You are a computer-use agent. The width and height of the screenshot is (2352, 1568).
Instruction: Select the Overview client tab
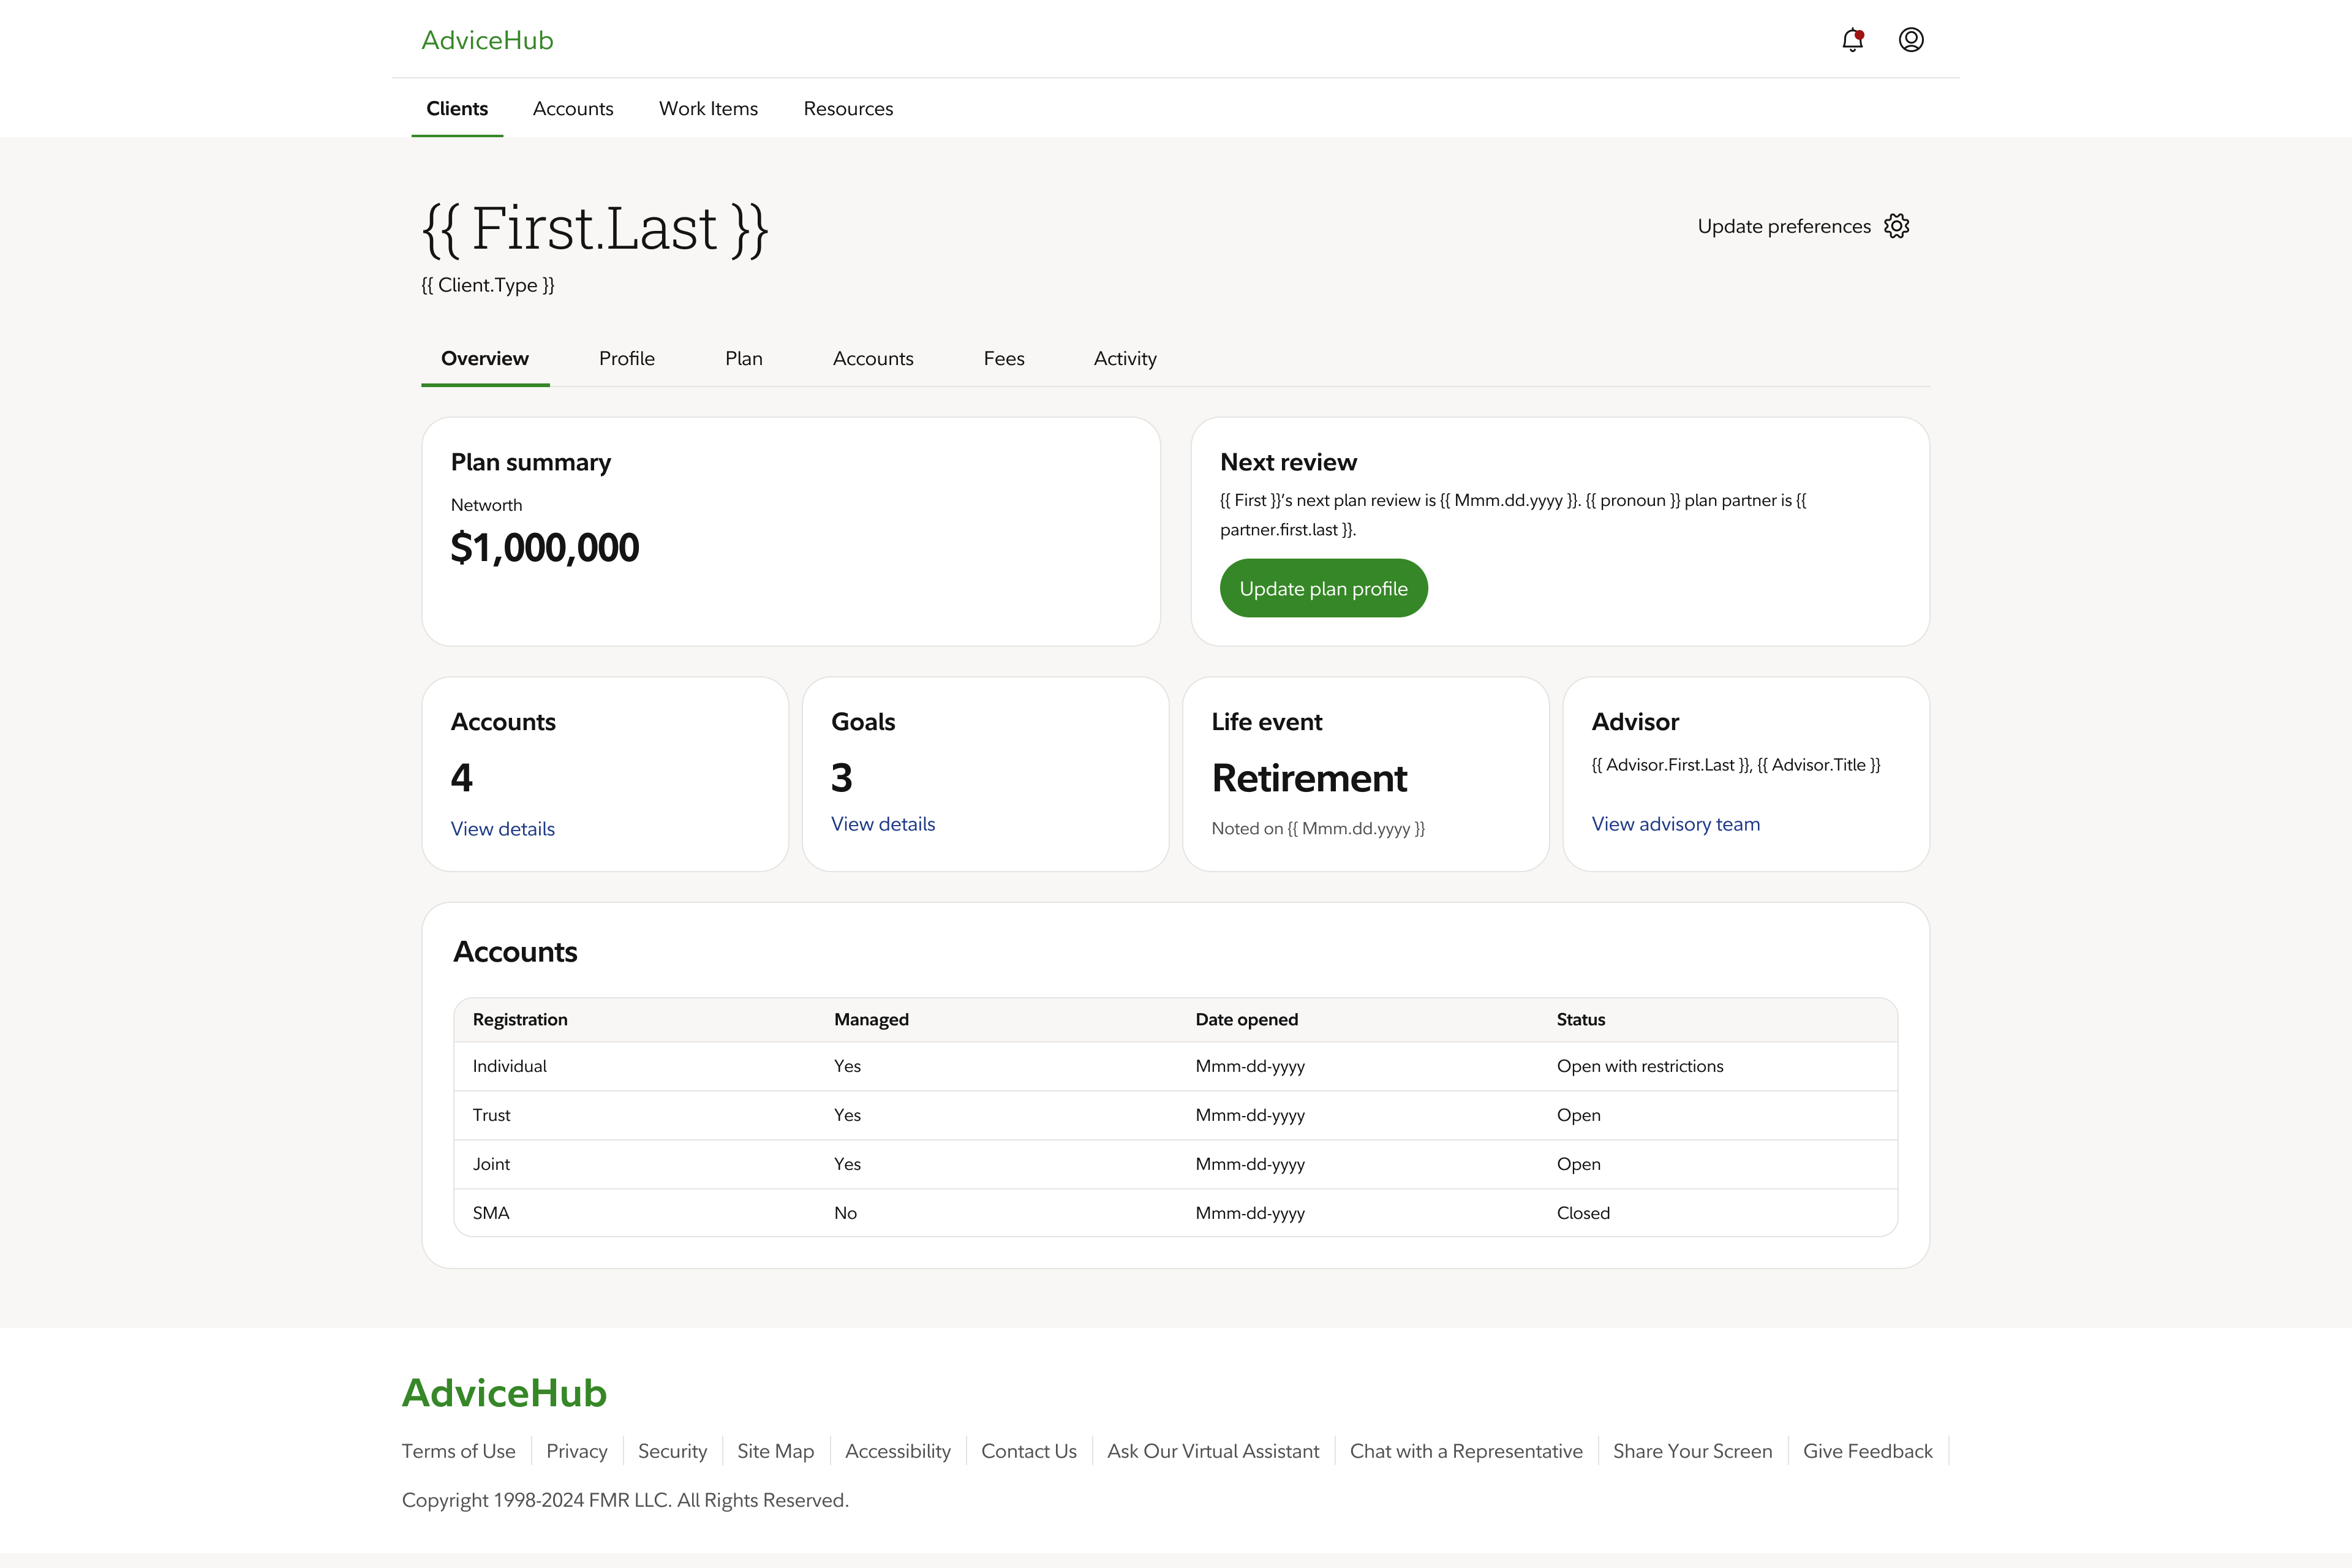(485, 358)
